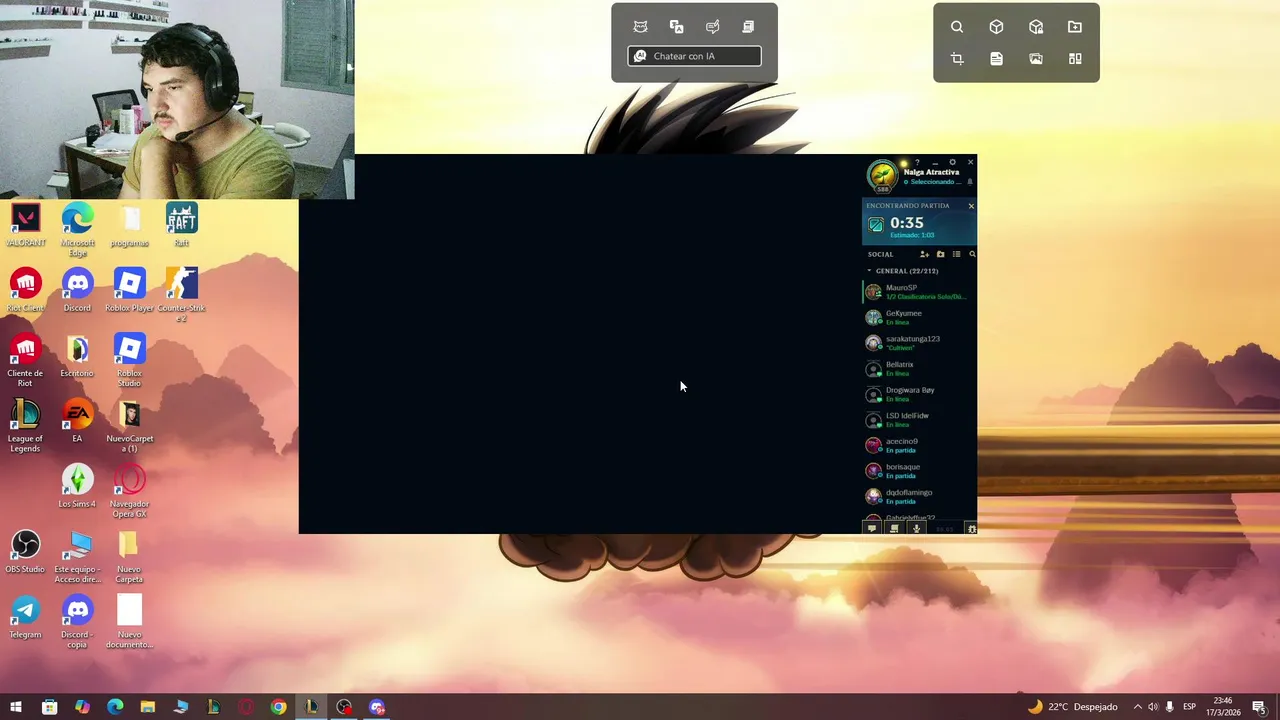Open chat panel icon at bottom

[872, 528]
